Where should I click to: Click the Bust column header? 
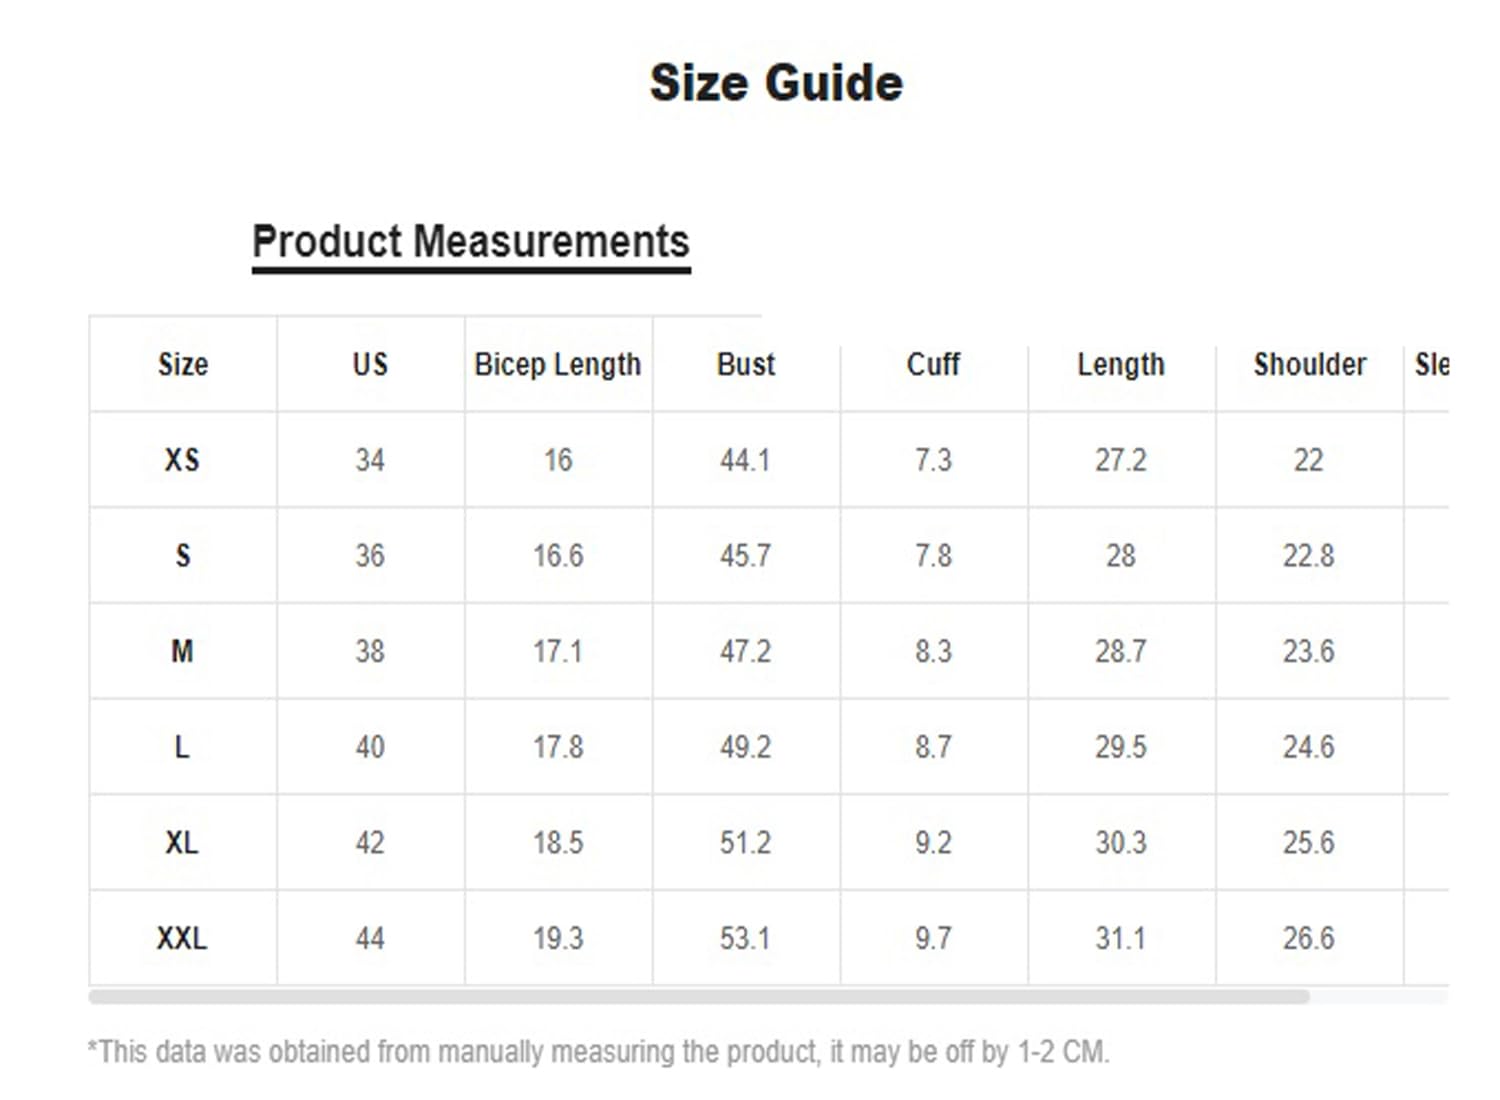[745, 364]
